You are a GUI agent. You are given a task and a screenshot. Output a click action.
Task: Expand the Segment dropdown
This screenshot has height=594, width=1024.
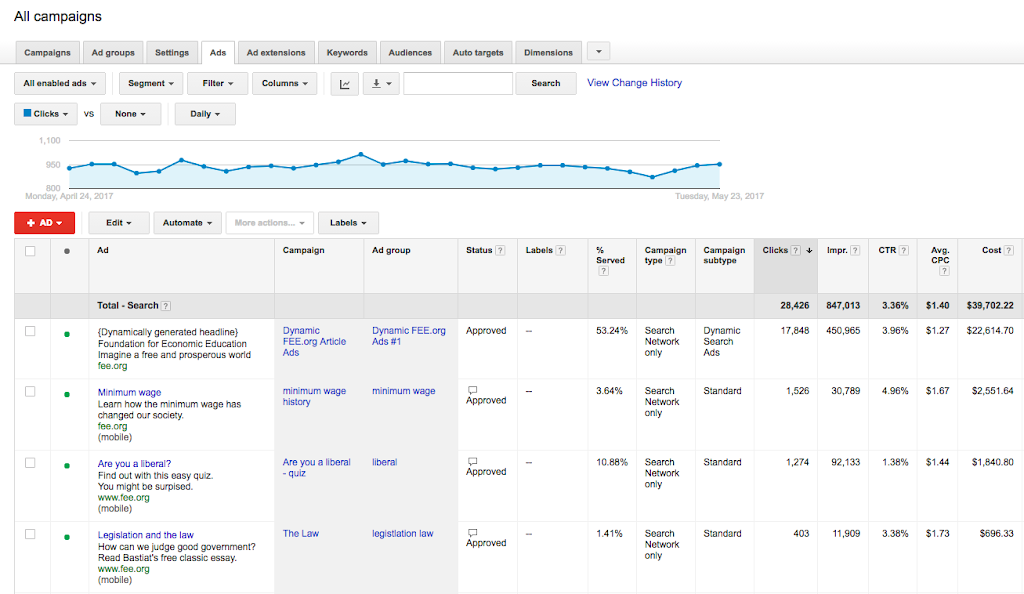pyautogui.click(x=151, y=84)
